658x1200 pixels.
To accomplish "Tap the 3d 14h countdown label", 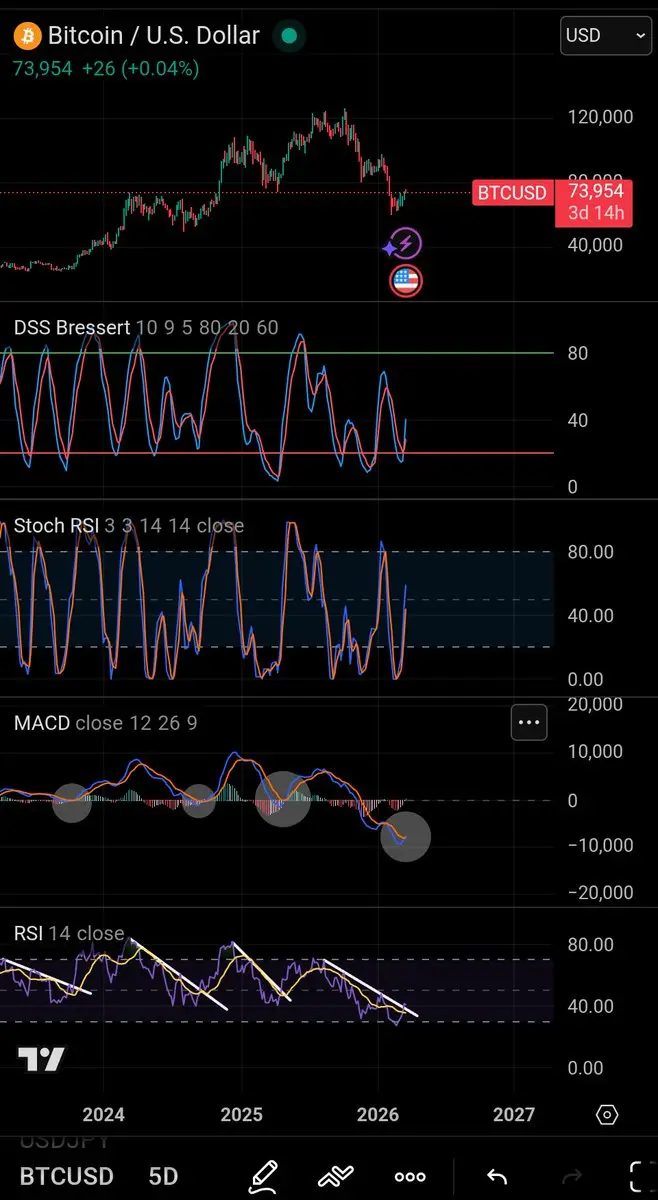I will click(596, 213).
